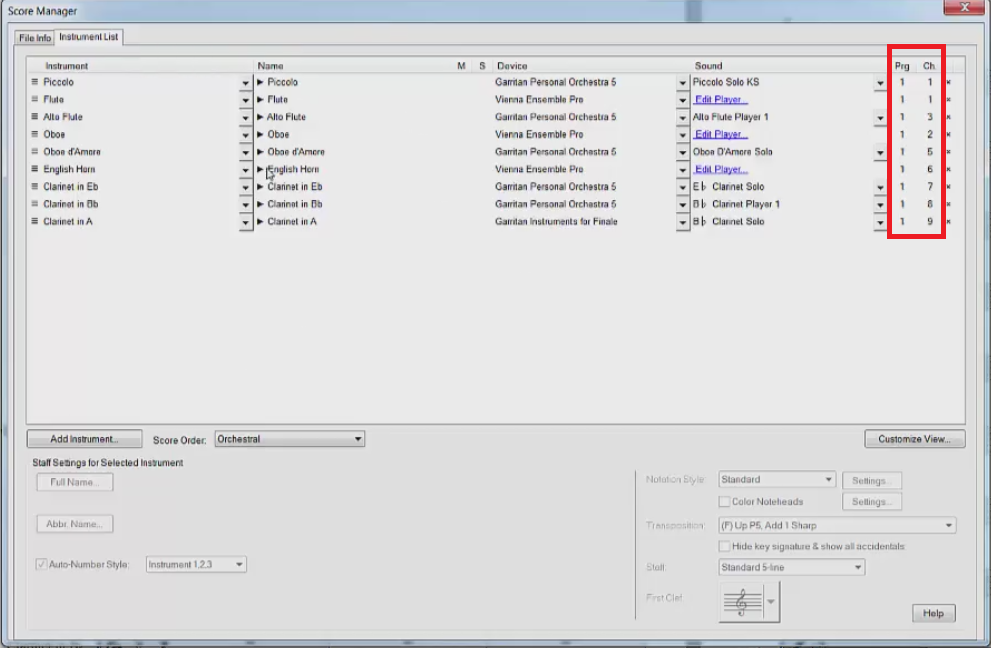This screenshot has width=991, height=648.
Task: Click the Add Instrument button
Action: pyautogui.click(x=84, y=439)
